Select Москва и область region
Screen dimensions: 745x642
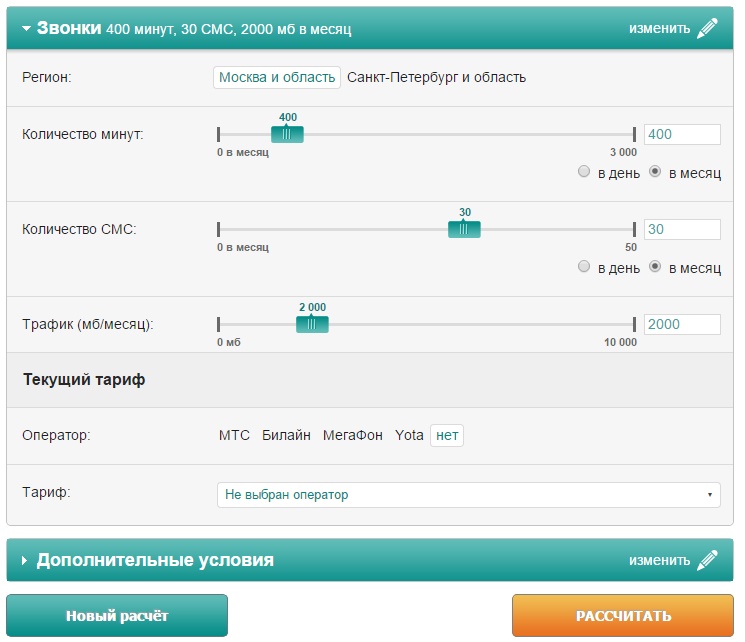(277, 78)
